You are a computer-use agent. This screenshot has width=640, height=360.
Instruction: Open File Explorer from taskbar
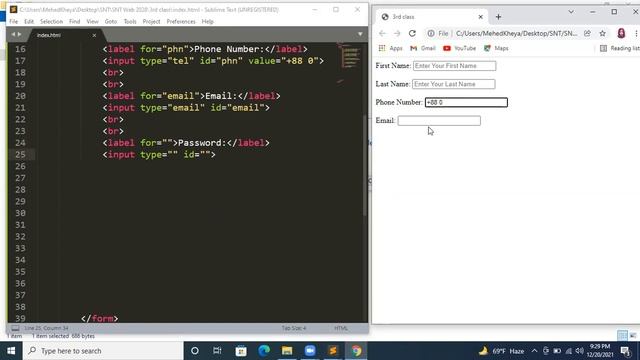[287, 351]
